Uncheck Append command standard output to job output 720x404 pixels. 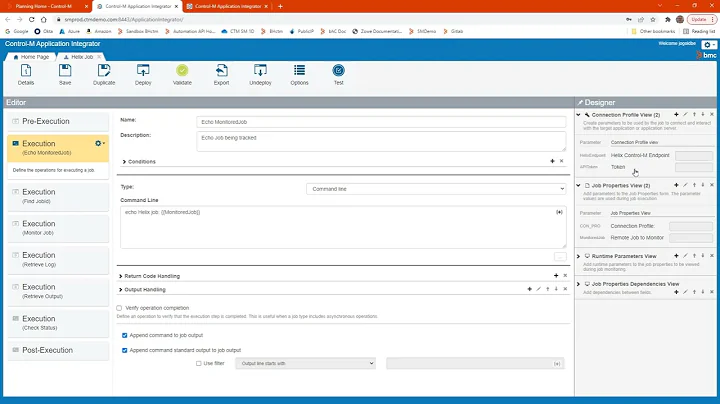pyautogui.click(x=124, y=350)
